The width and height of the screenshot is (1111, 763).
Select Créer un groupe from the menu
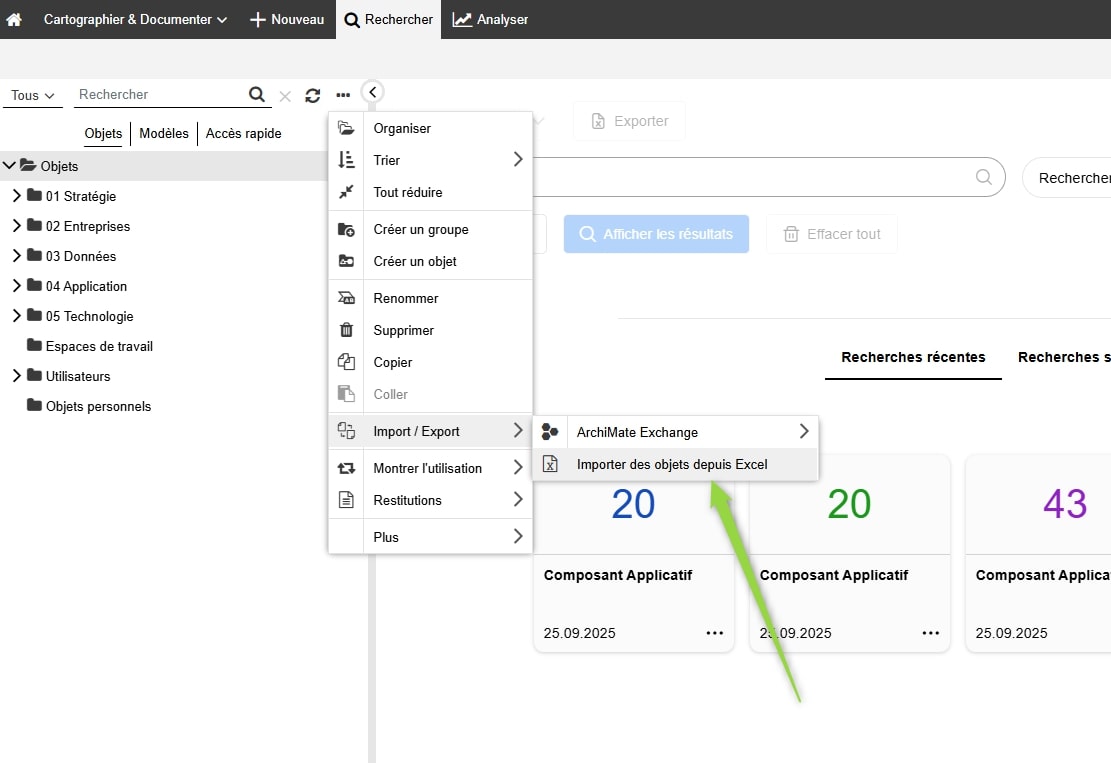[420, 229]
